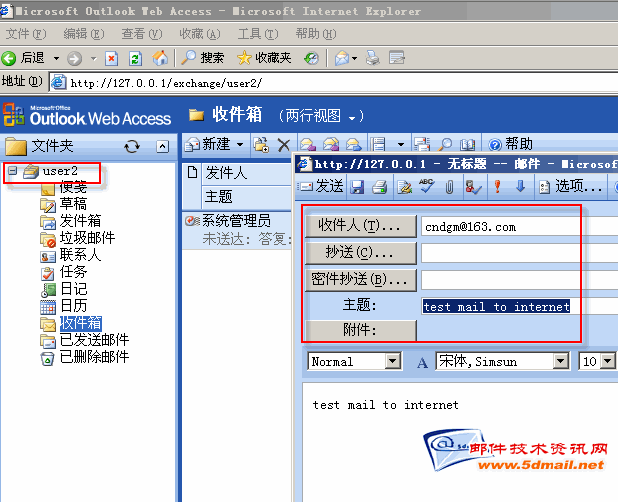Click the Print icon in compose toolbar
Screen dimensions: 618x502
[381, 186]
